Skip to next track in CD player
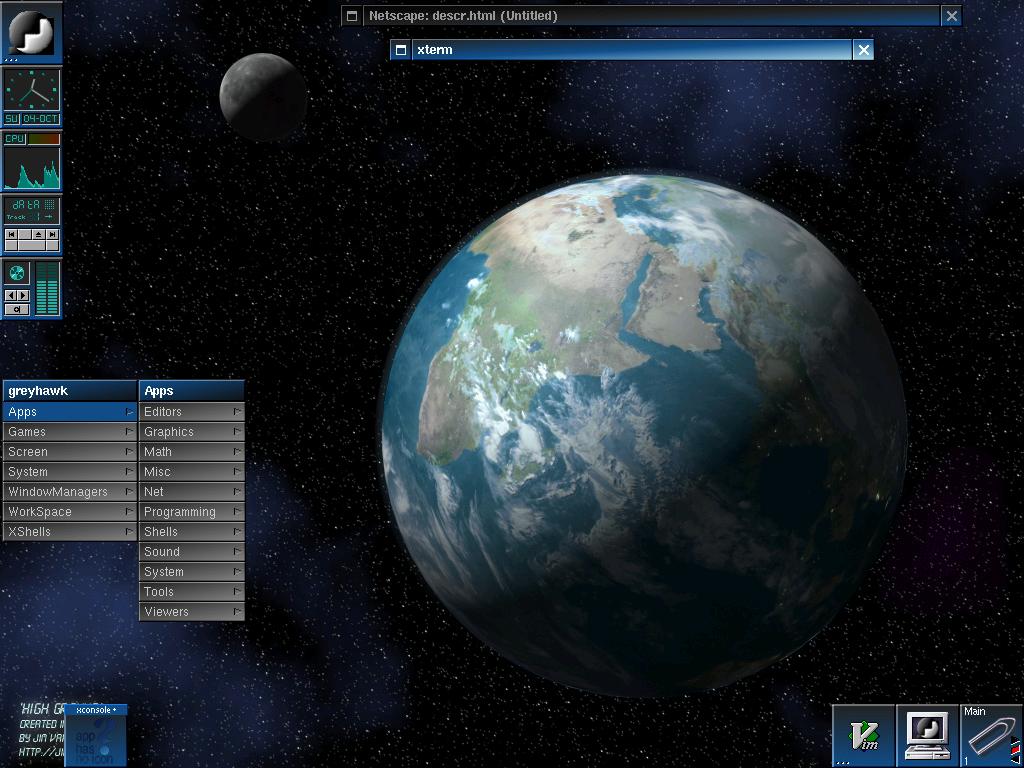 (x=52, y=234)
